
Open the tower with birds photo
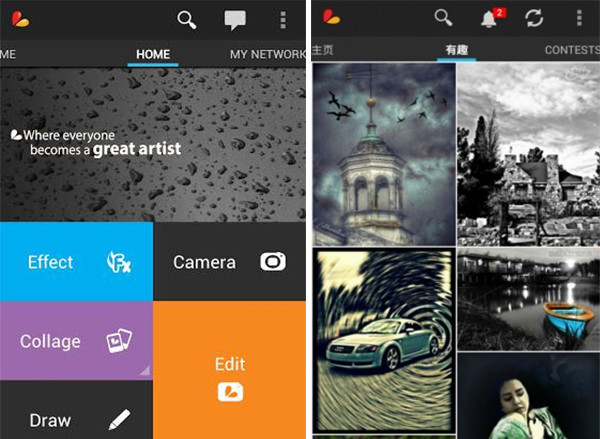point(384,153)
